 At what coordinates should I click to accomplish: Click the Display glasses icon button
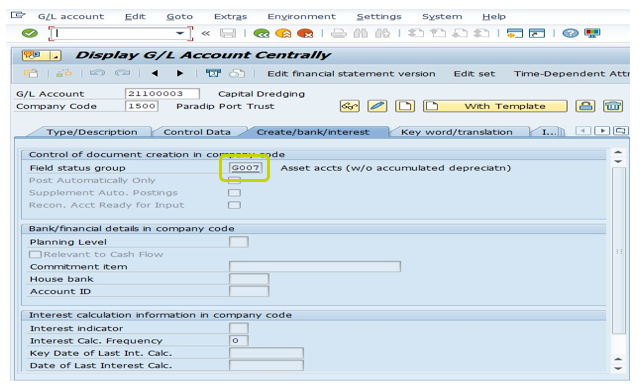[350, 106]
